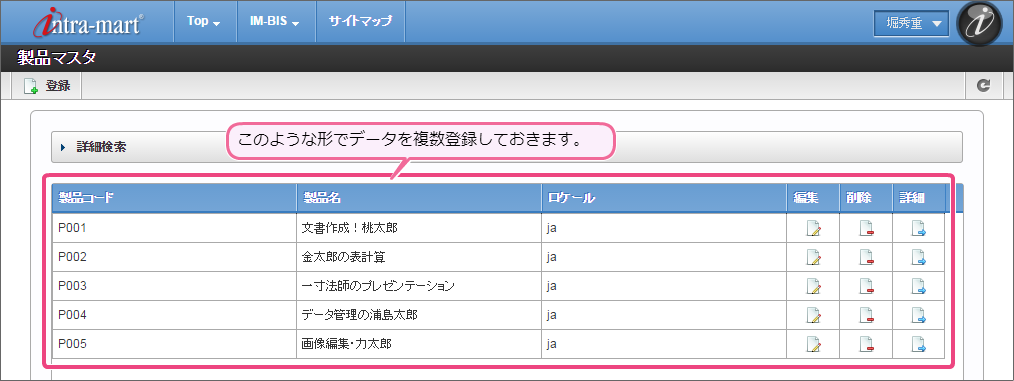Select the cell P003

175,286
